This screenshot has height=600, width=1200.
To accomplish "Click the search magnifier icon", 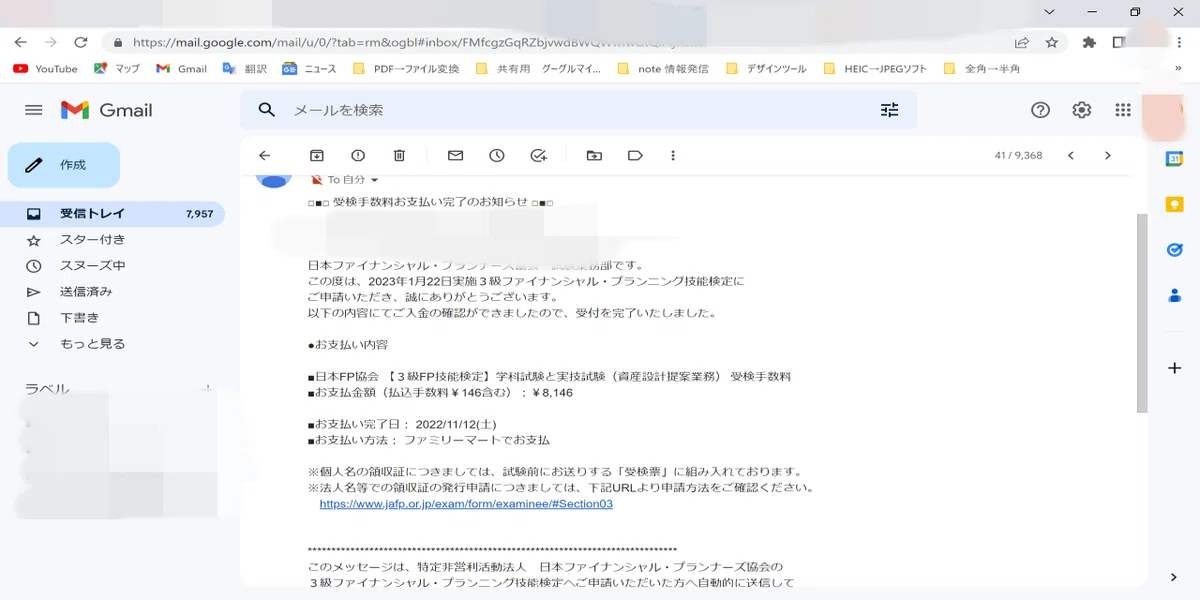I will 266,110.
